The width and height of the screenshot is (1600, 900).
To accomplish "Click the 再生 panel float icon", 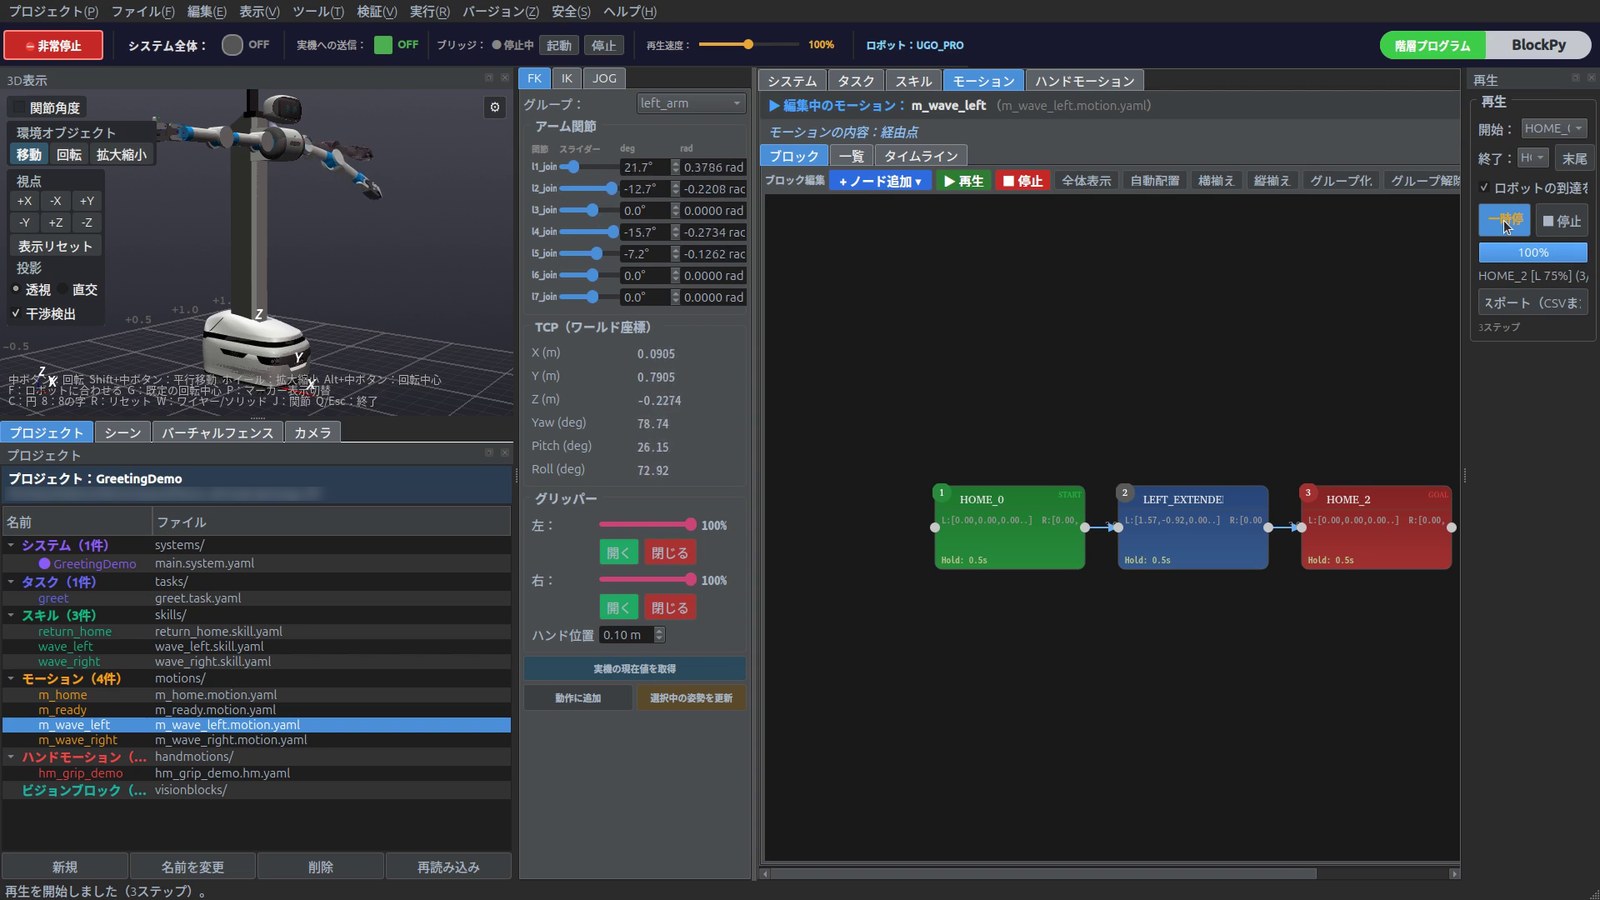I will [1576, 78].
